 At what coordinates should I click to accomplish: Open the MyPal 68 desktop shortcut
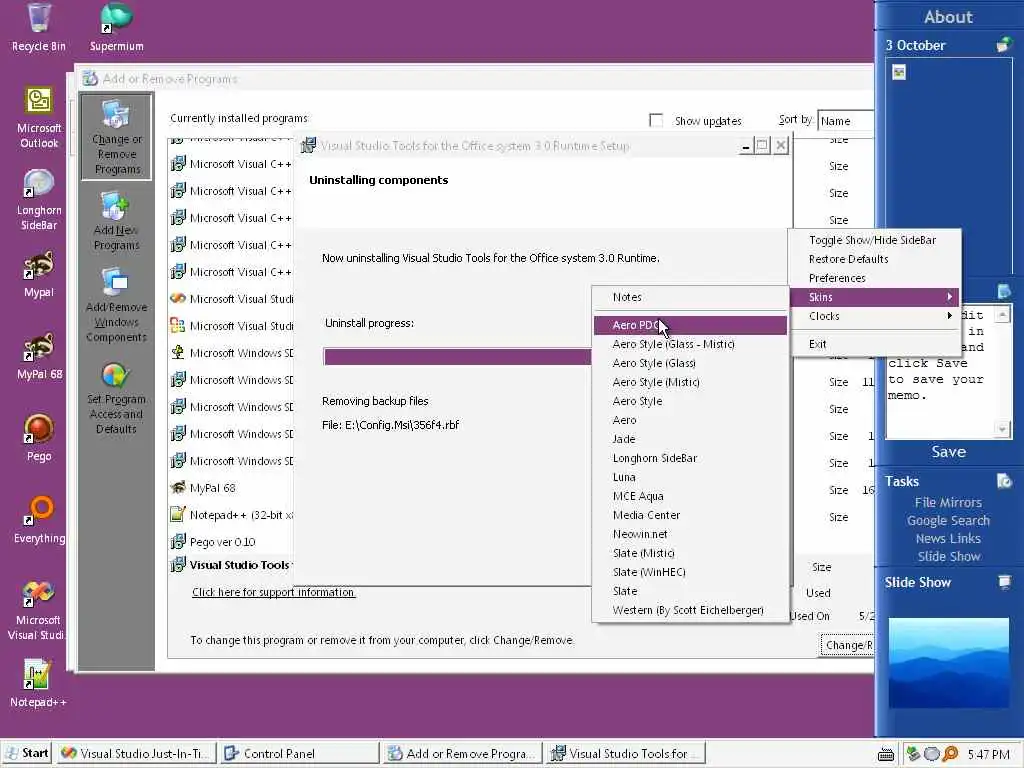(39, 357)
